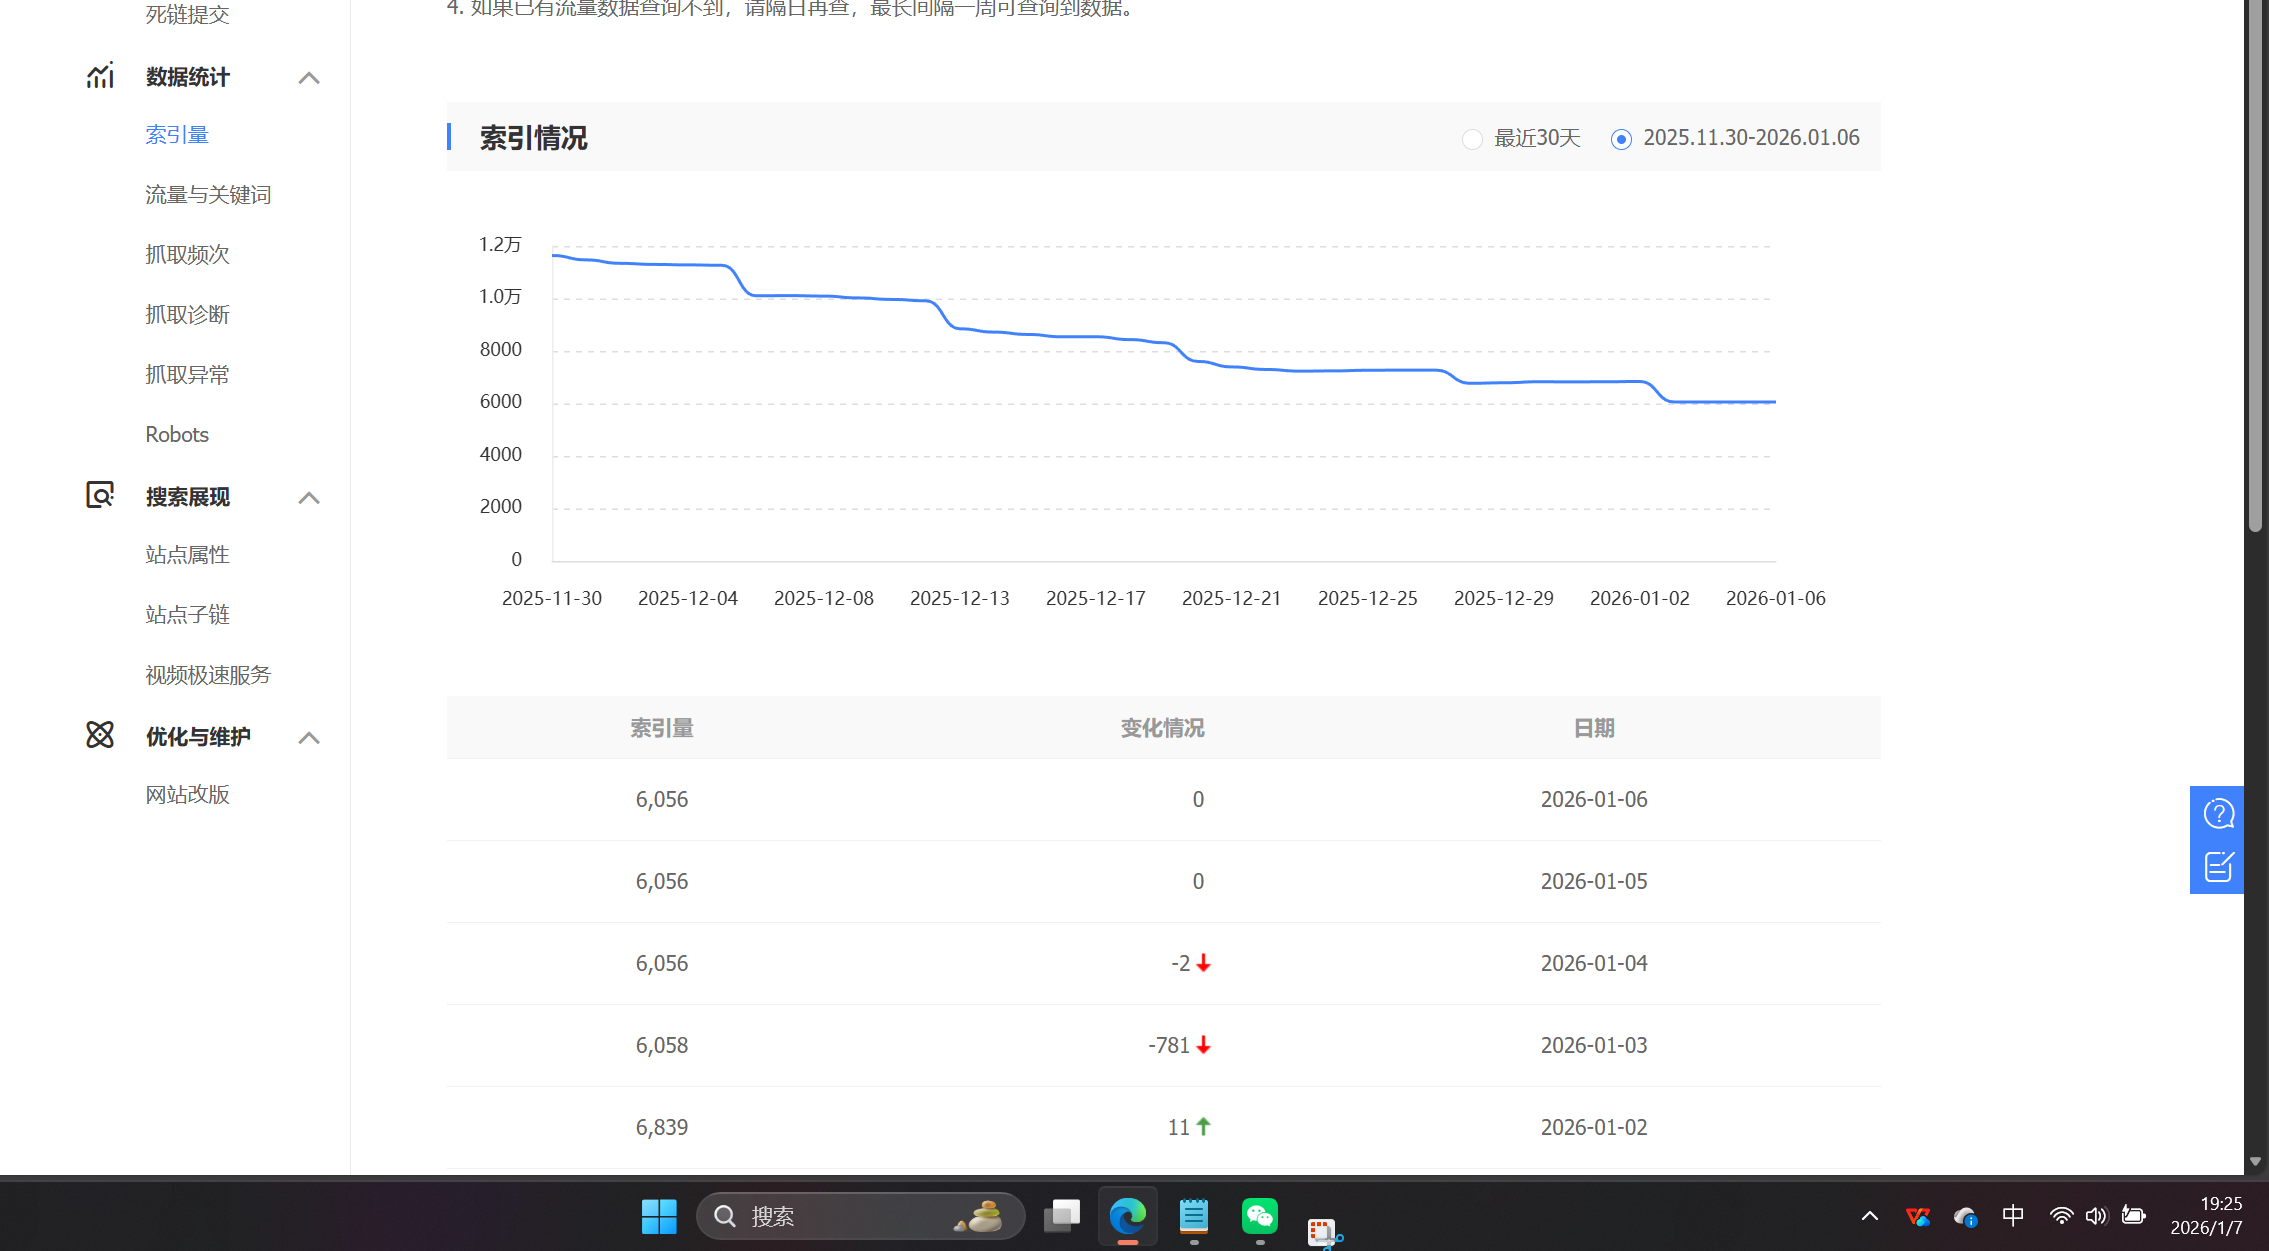Click the Windows Start button

point(659,1216)
